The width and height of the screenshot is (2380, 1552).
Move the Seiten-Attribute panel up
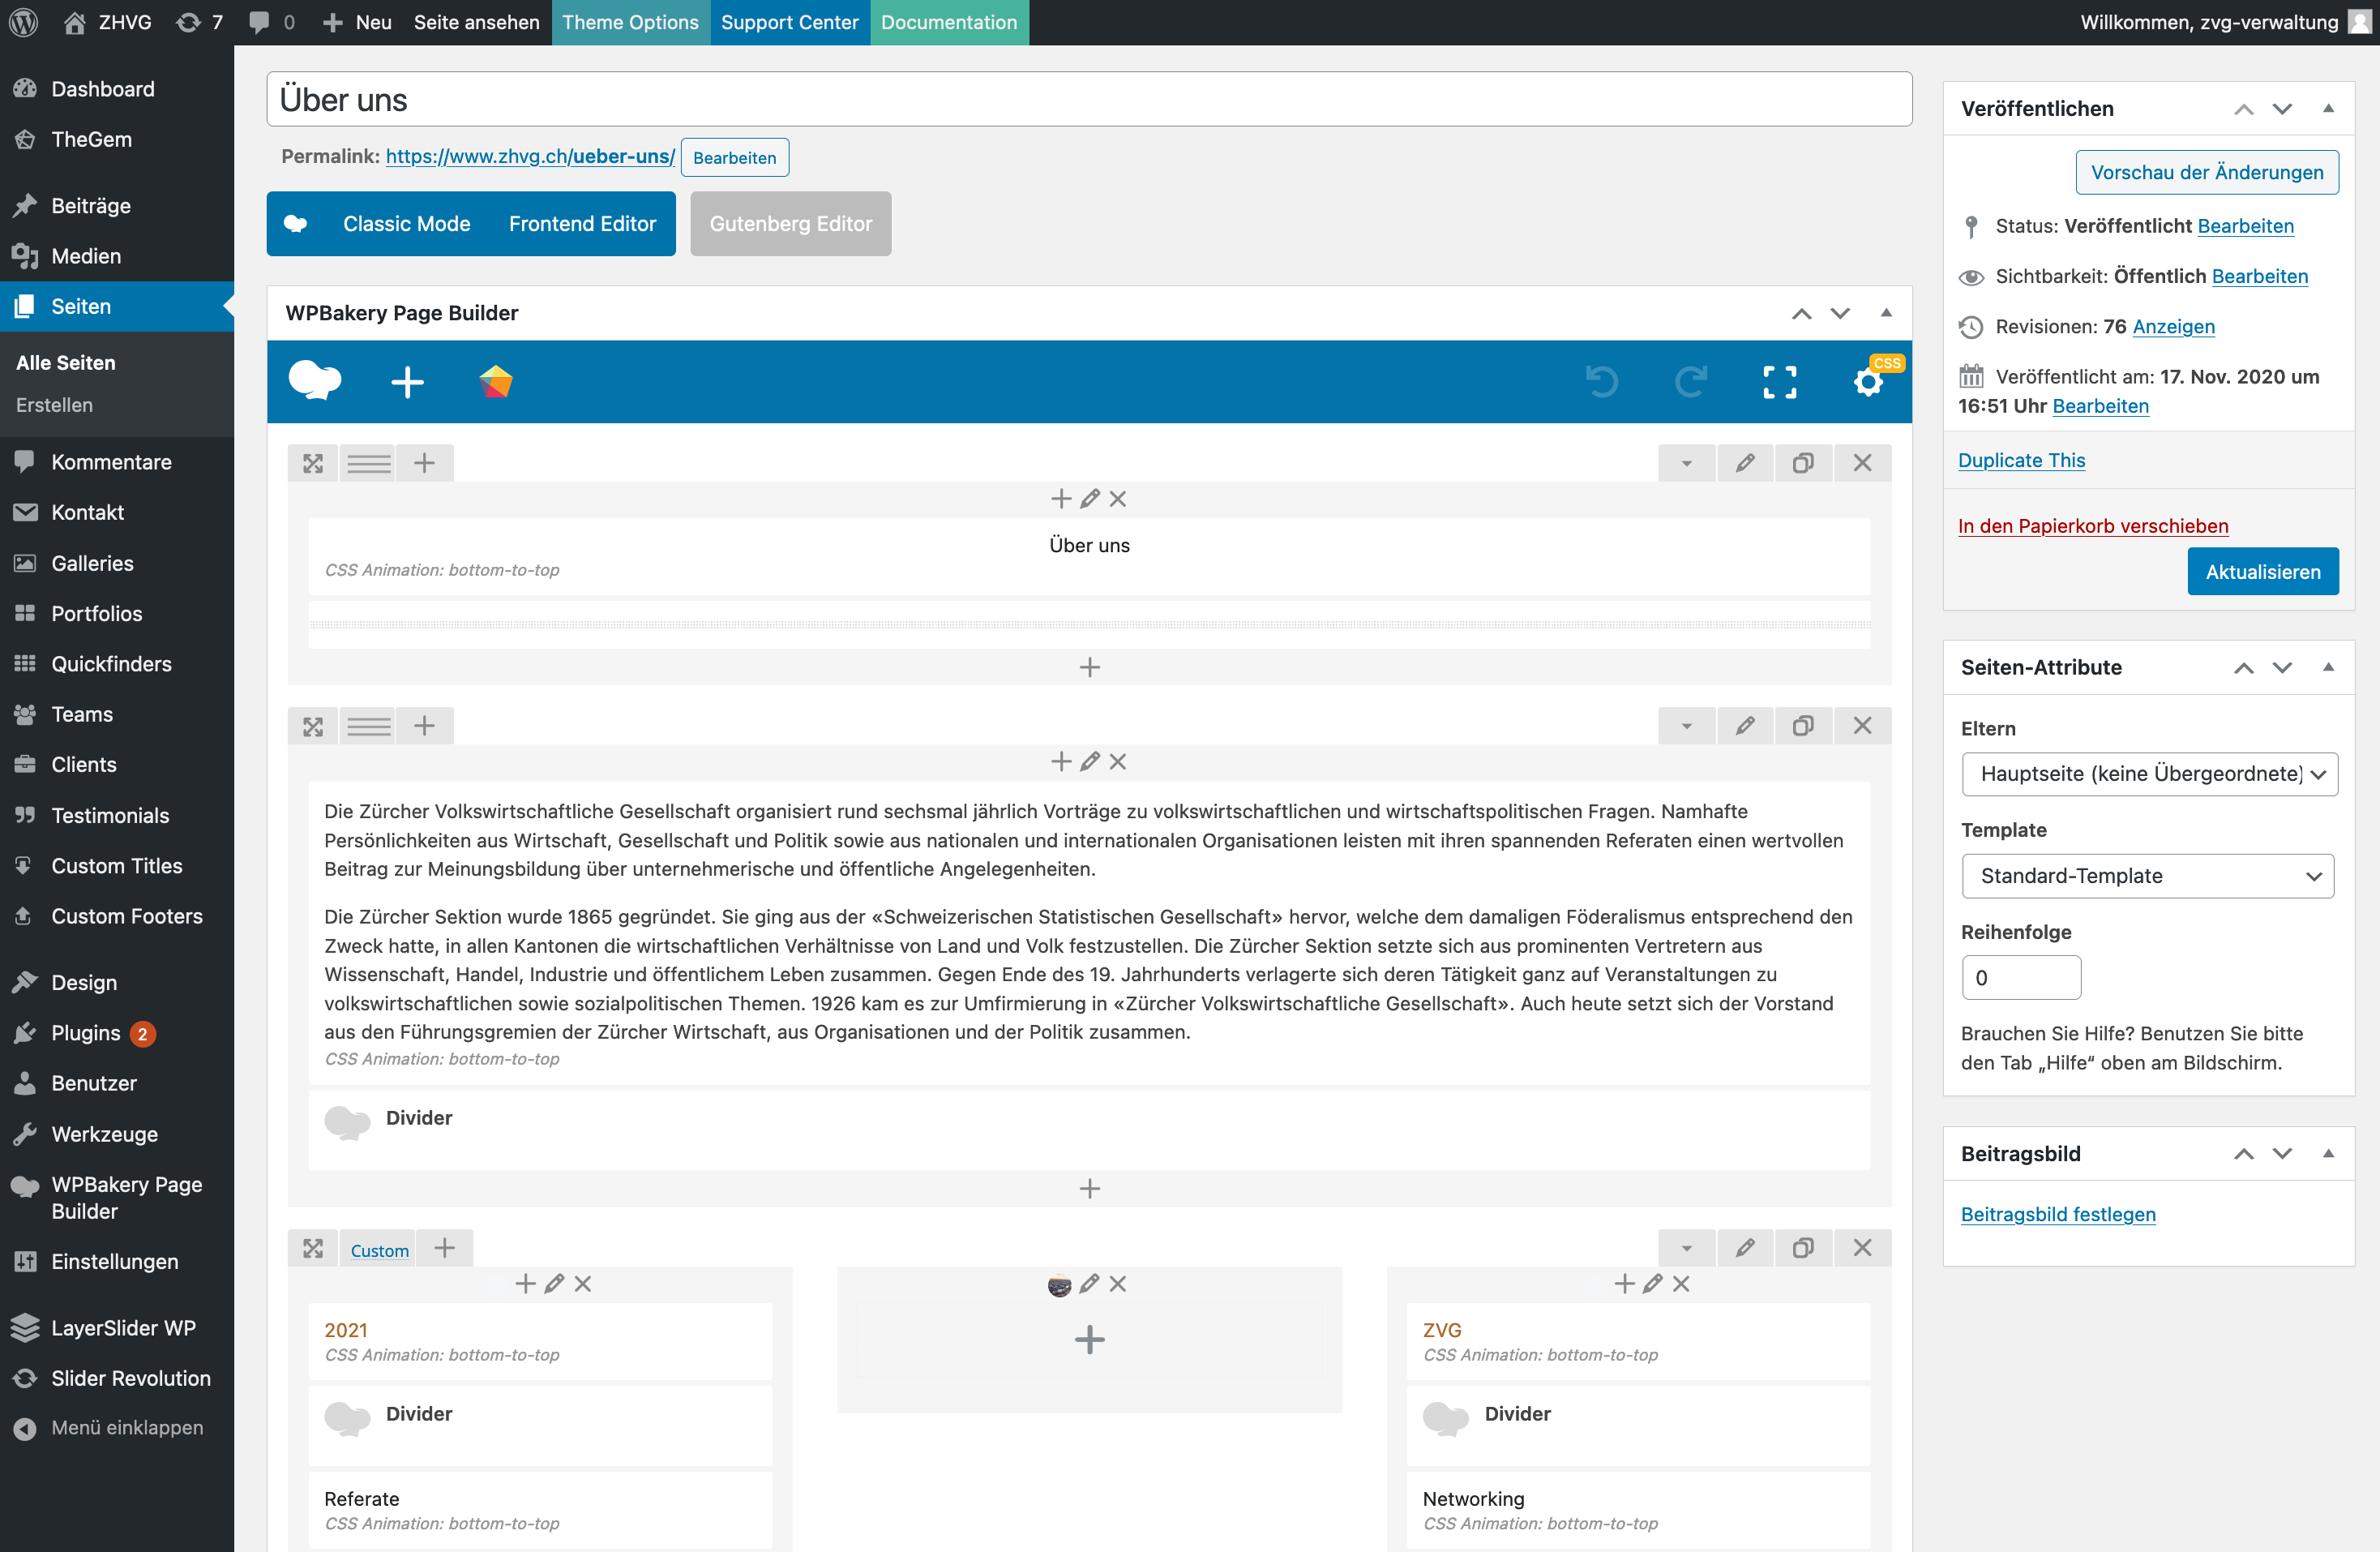coord(2244,667)
